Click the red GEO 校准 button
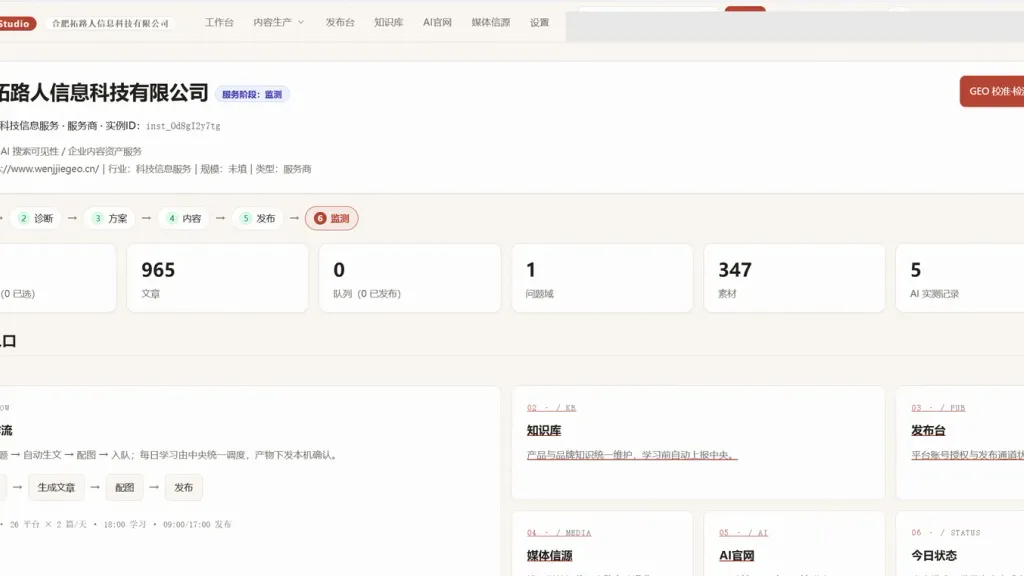Screen dimensions: 1024x576 click(x=992, y=91)
